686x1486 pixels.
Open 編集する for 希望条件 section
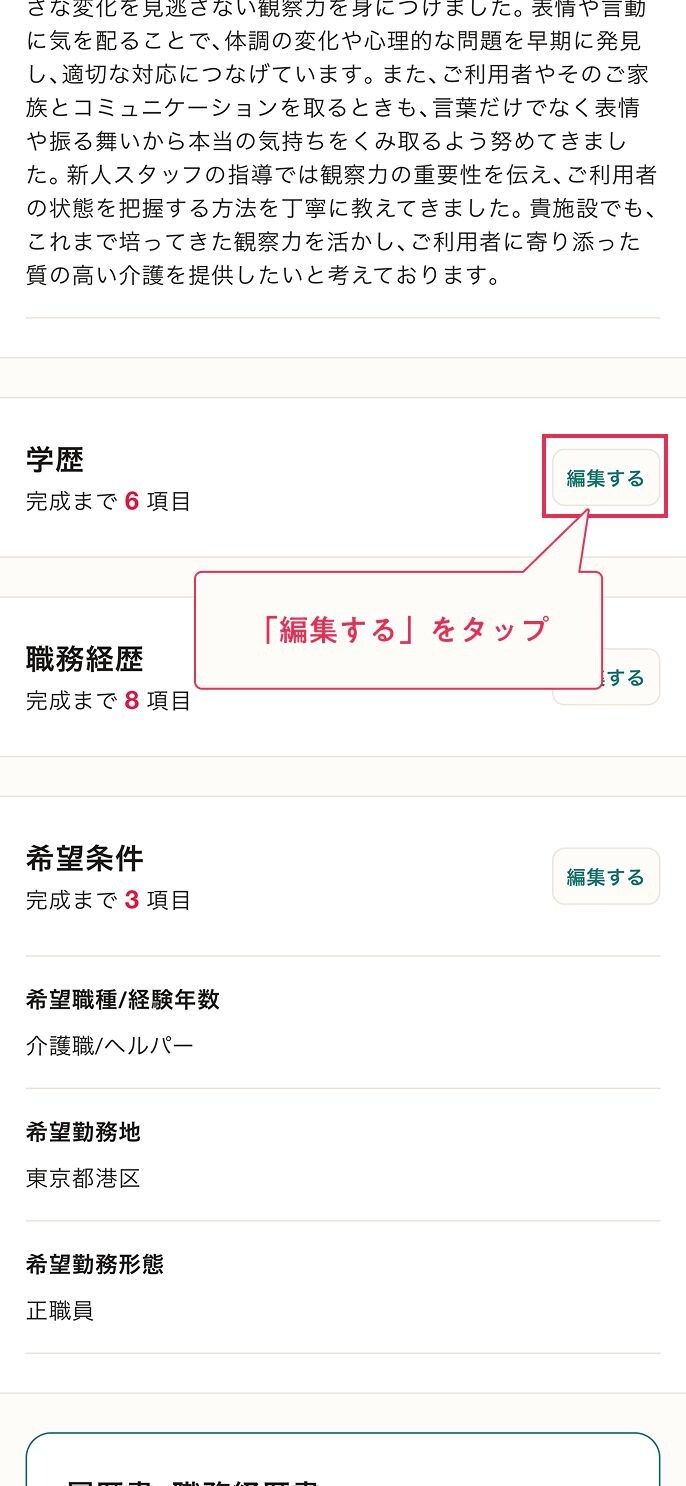[606, 877]
